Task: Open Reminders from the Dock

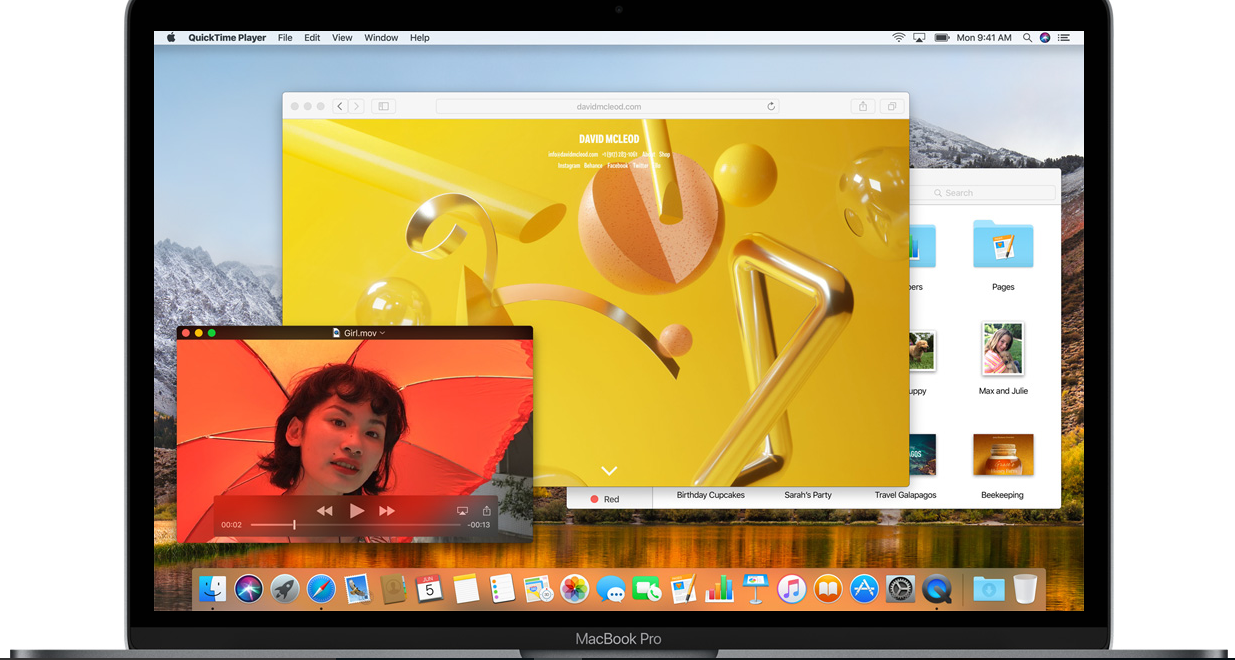Action: click(502, 589)
